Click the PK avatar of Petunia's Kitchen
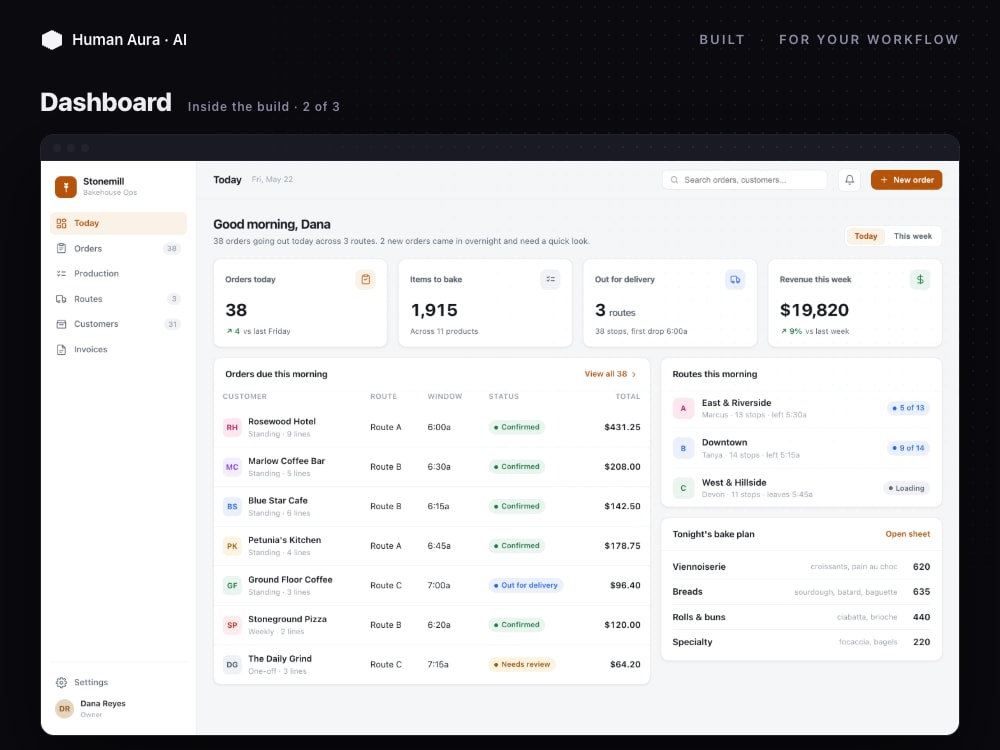The height and width of the screenshot is (750, 1000). point(232,546)
